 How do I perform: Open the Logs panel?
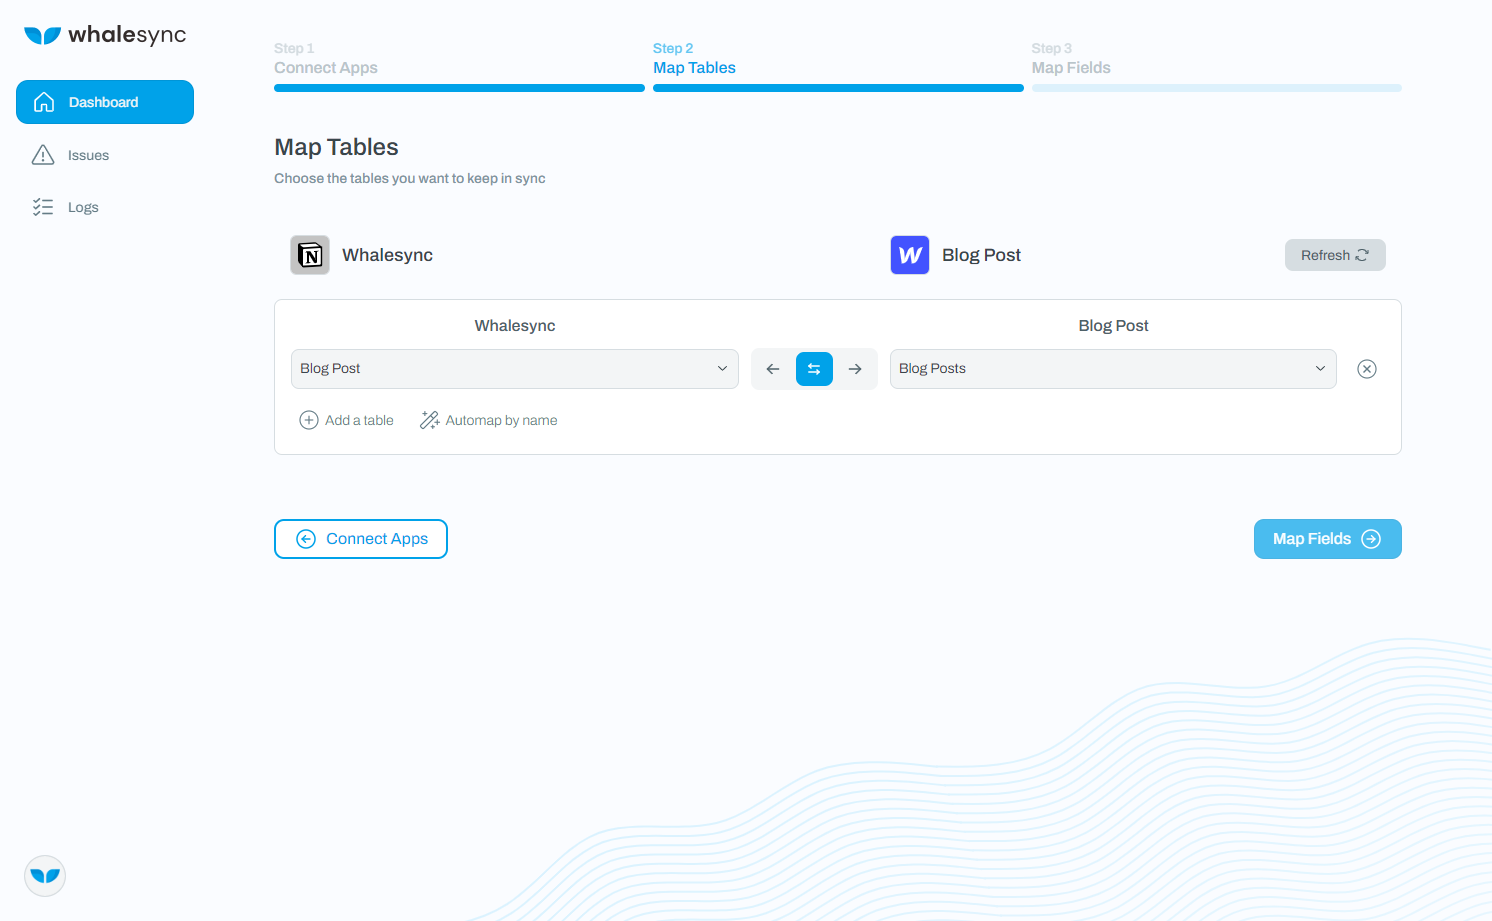[83, 207]
